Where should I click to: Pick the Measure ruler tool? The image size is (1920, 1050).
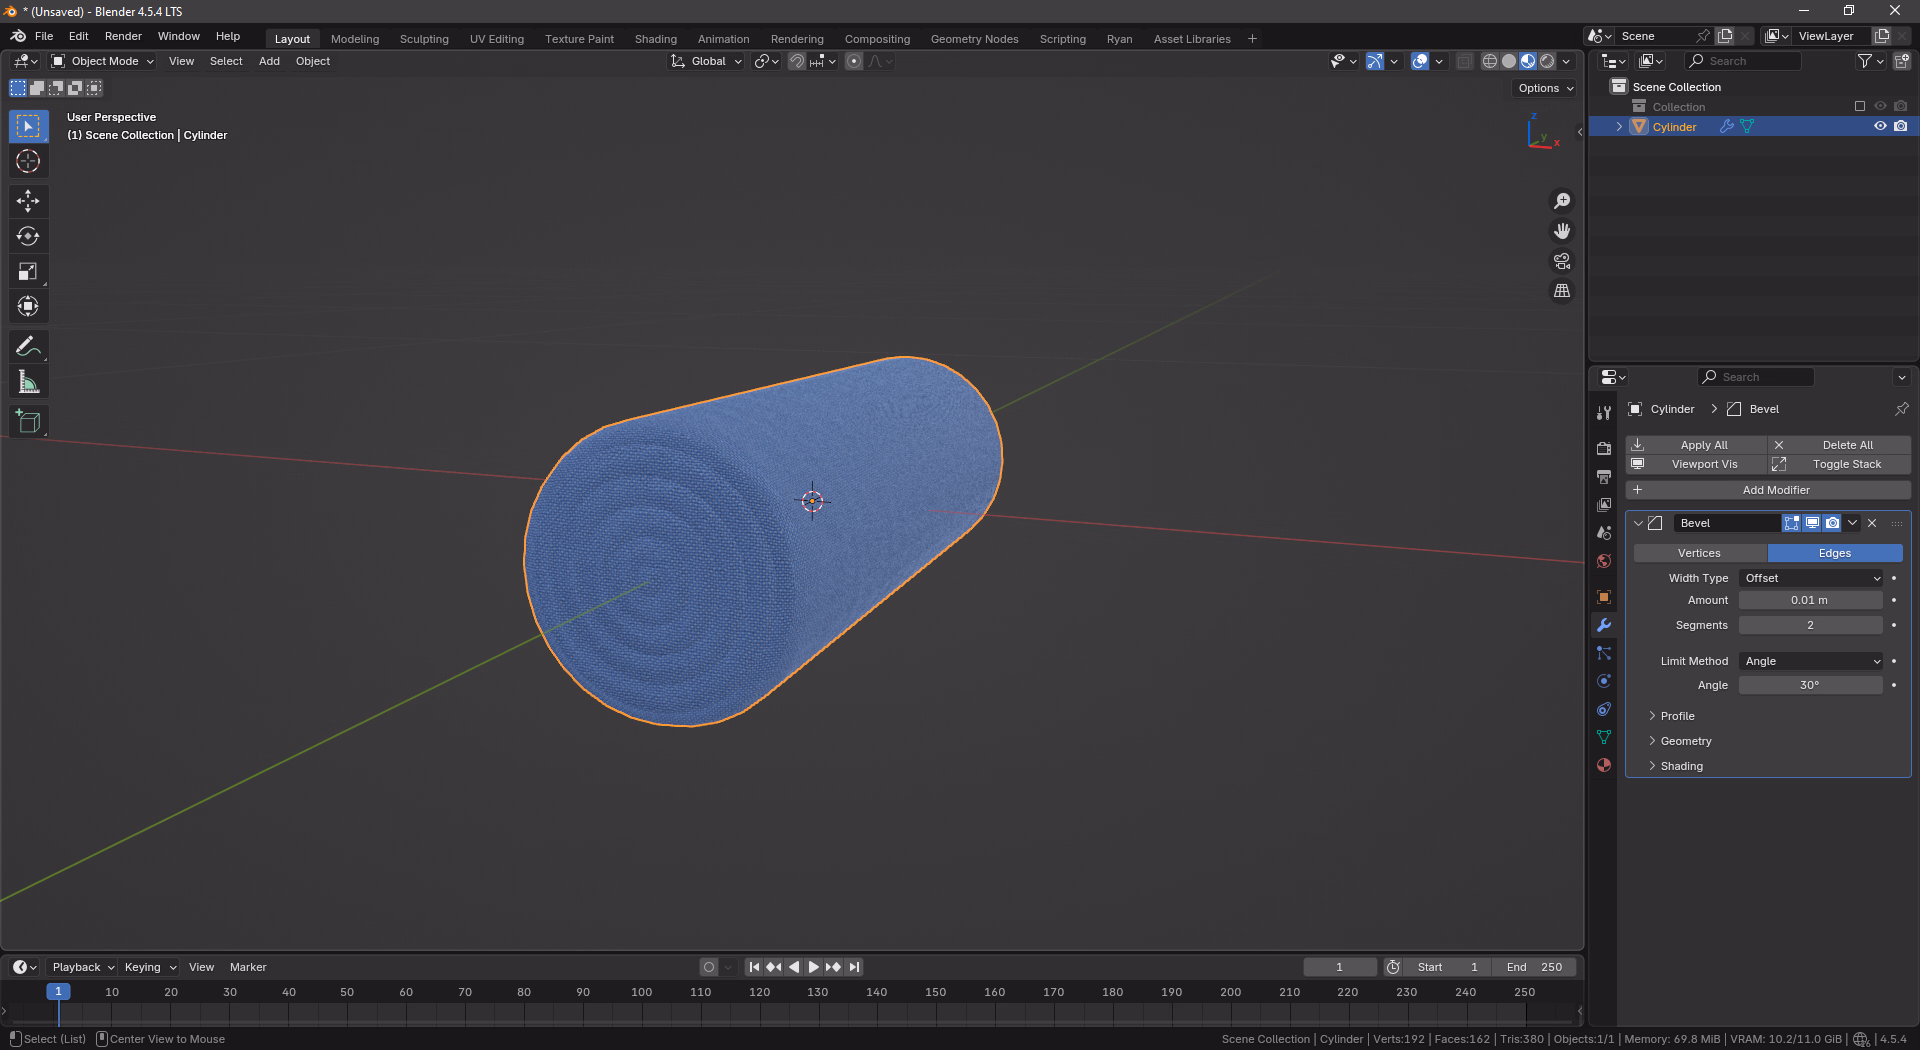[x=28, y=382]
